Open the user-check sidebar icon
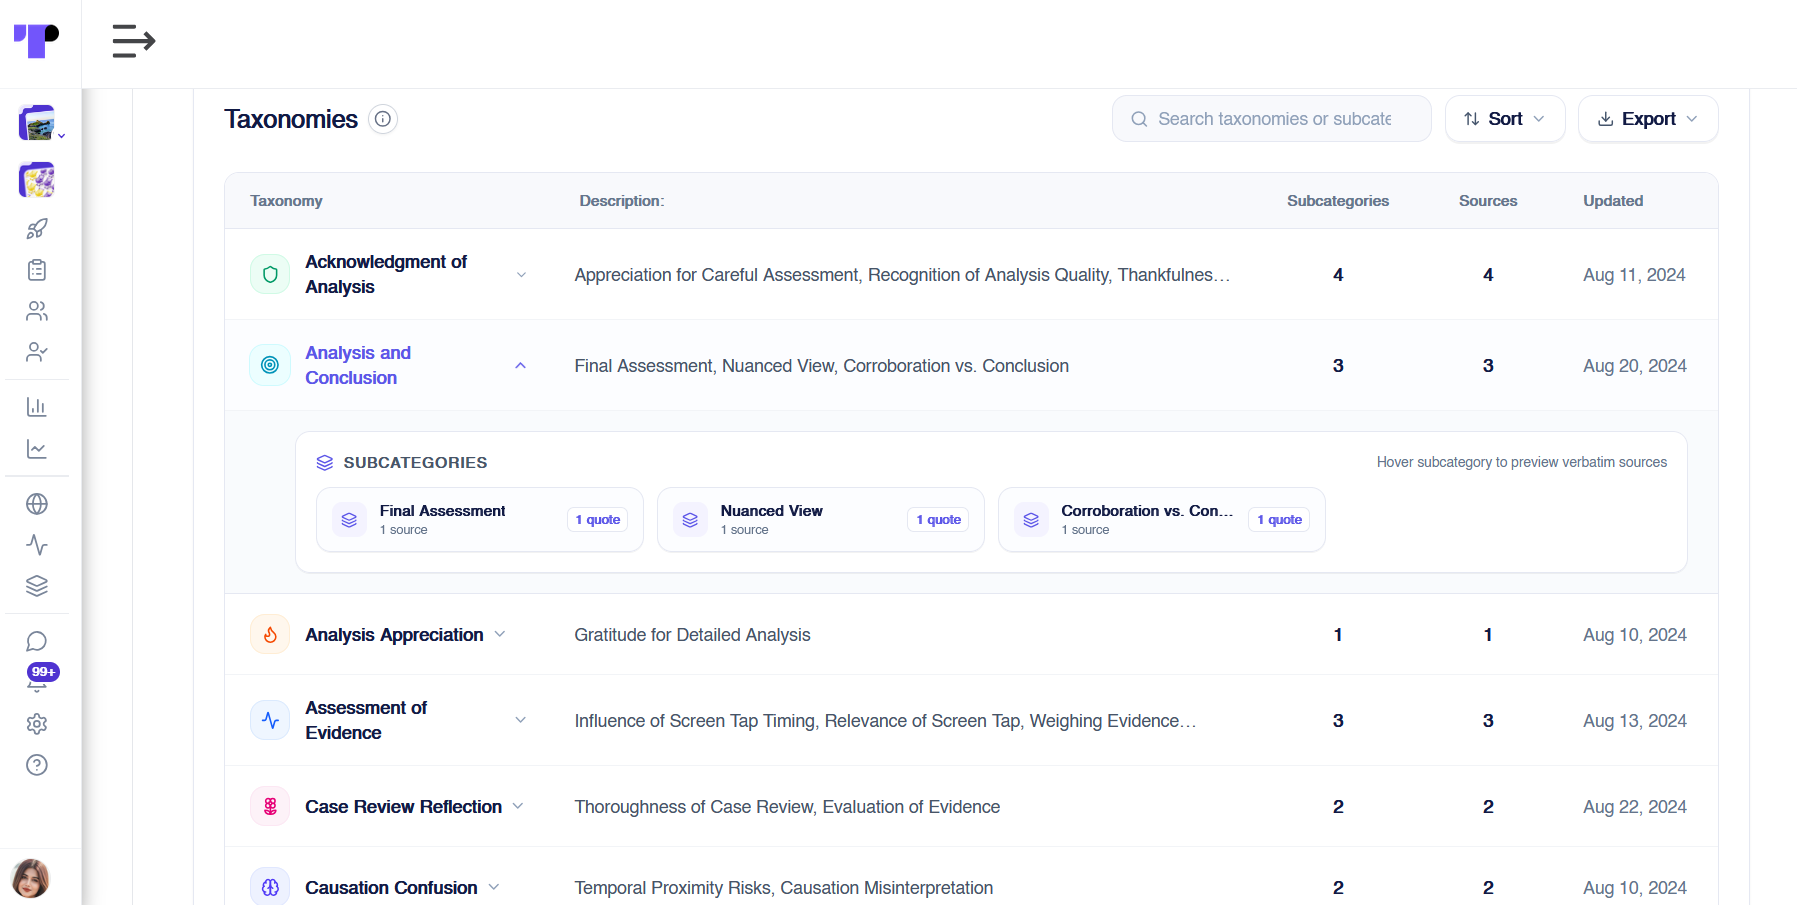 click(37, 352)
